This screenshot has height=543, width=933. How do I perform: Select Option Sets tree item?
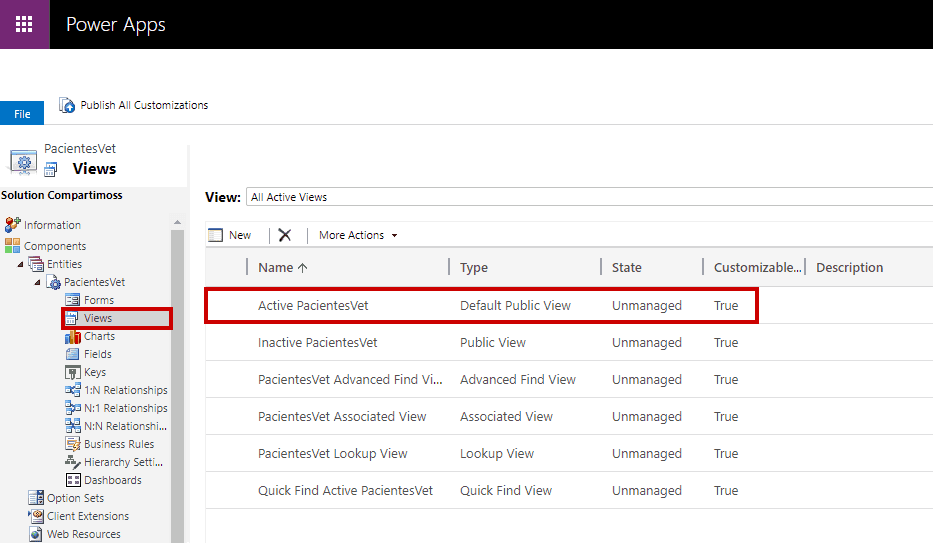coord(76,498)
